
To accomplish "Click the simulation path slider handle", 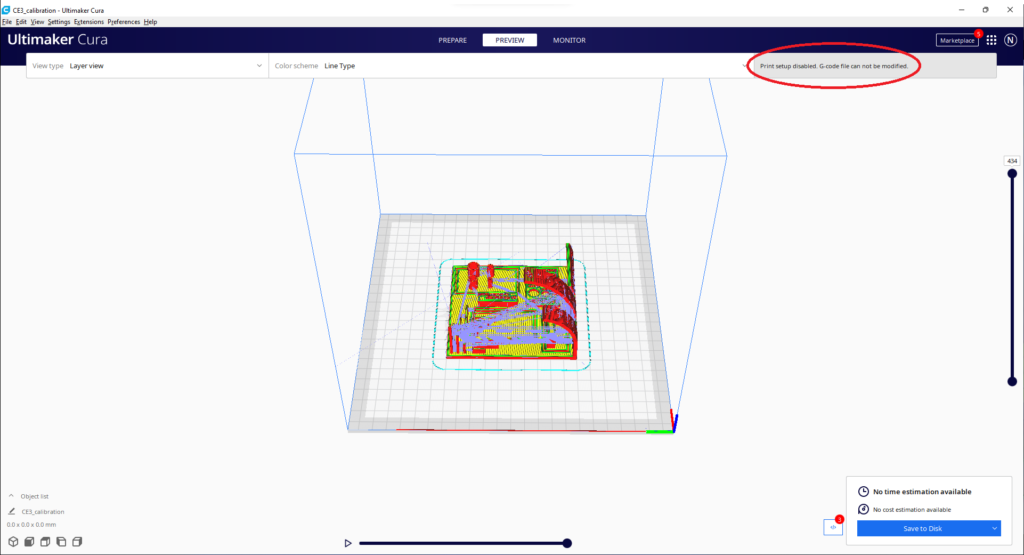I will tap(568, 543).
